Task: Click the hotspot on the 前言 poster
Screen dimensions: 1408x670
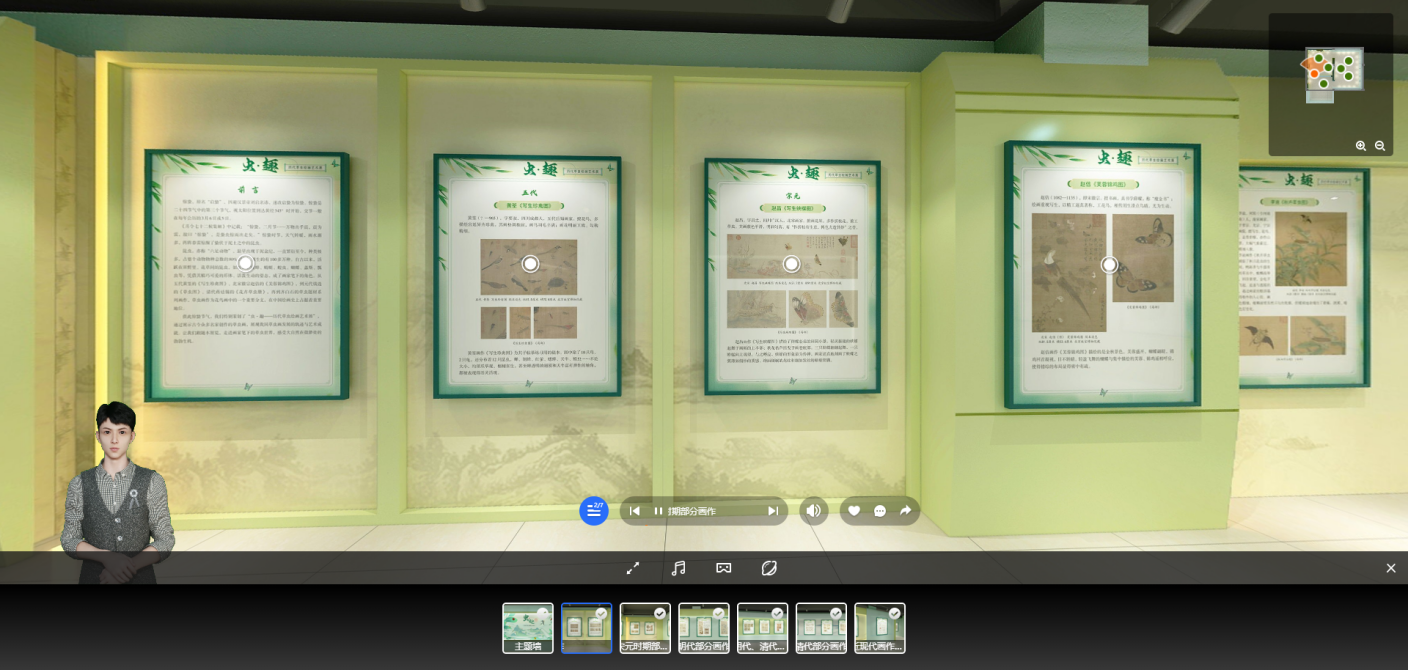Action: tap(245, 263)
